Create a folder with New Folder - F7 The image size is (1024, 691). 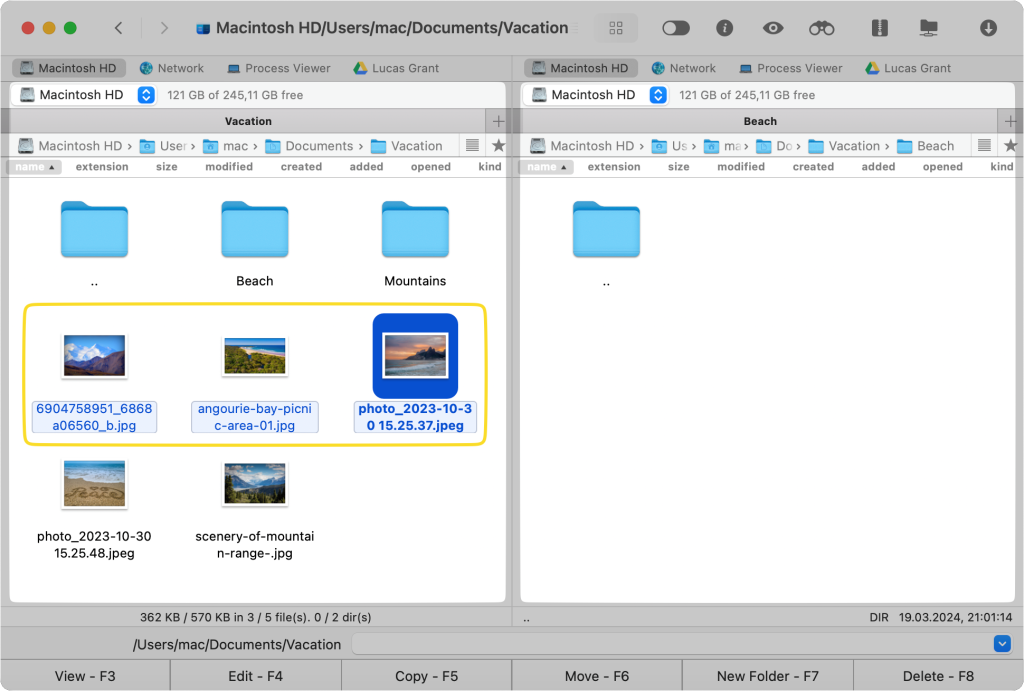(x=767, y=676)
